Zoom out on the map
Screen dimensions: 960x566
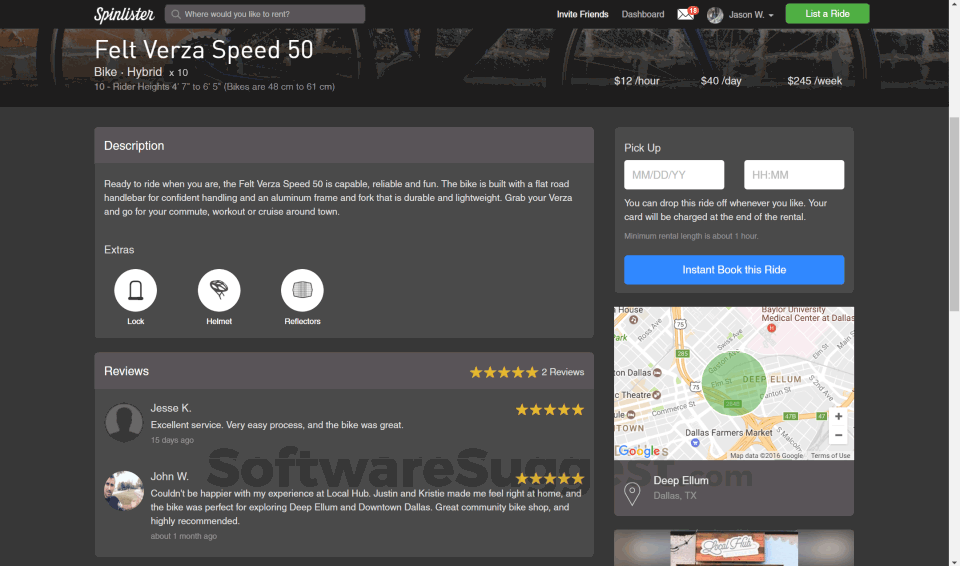tap(838, 435)
